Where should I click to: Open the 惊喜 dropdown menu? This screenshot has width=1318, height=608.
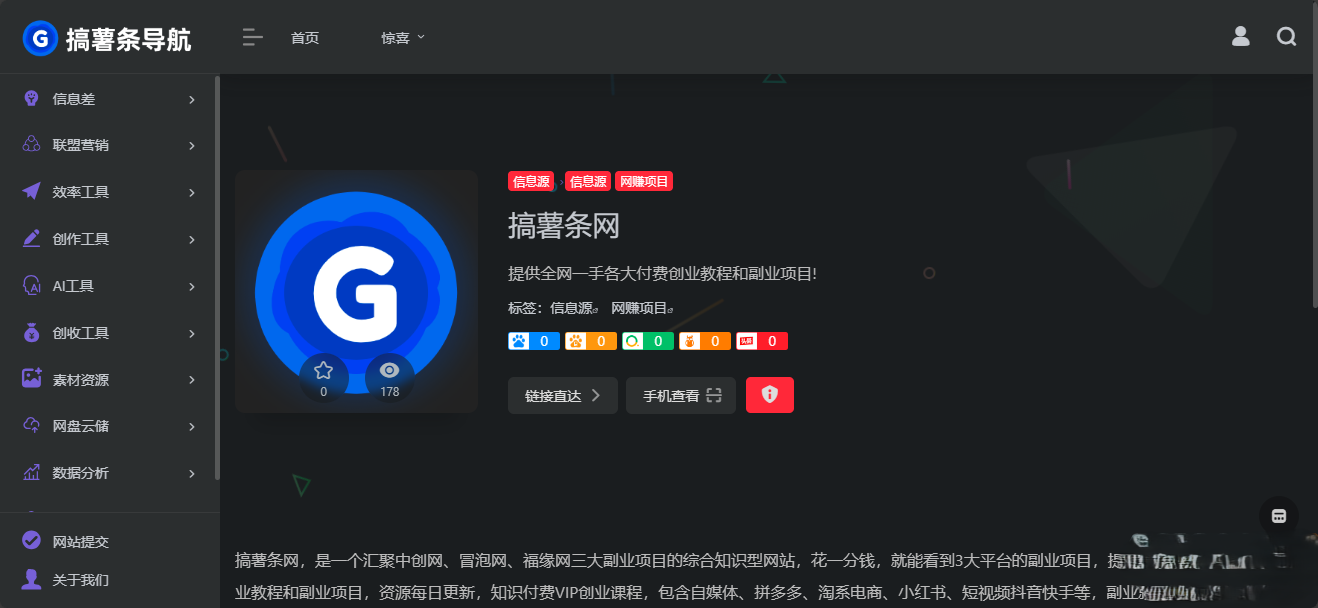click(x=403, y=38)
